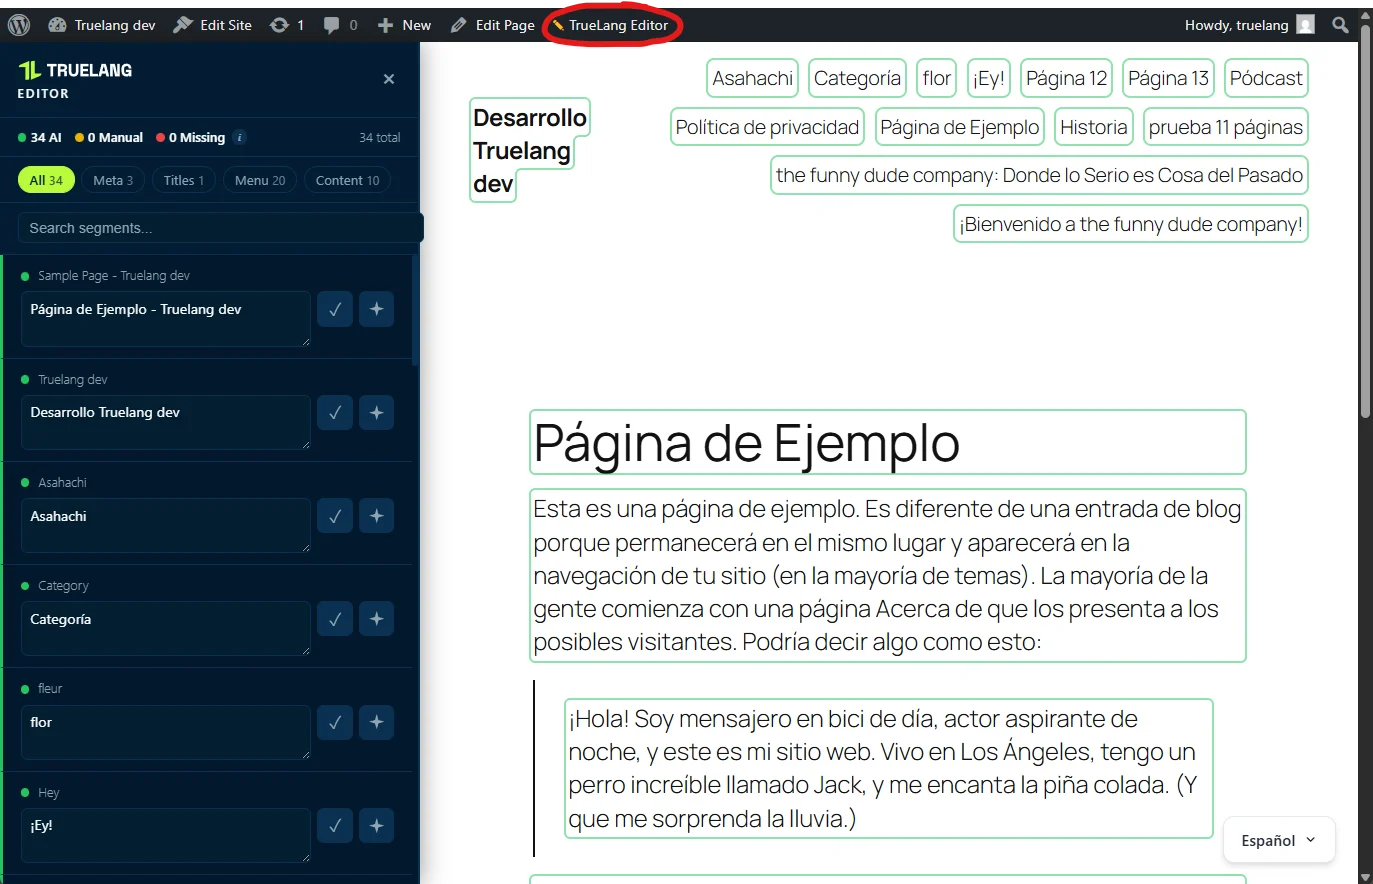Image resolution: width=1373 pixels, height=884 pixels.
Task: Approve the Categoría translation with checkmark
Action: coord(335,618)
